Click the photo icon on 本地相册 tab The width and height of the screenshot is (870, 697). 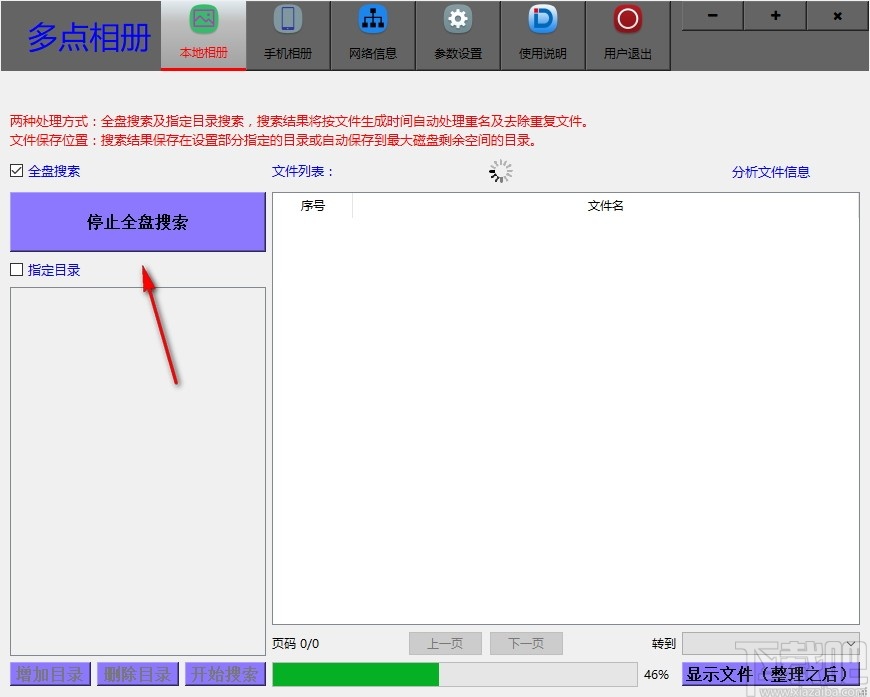click(203, 18)
